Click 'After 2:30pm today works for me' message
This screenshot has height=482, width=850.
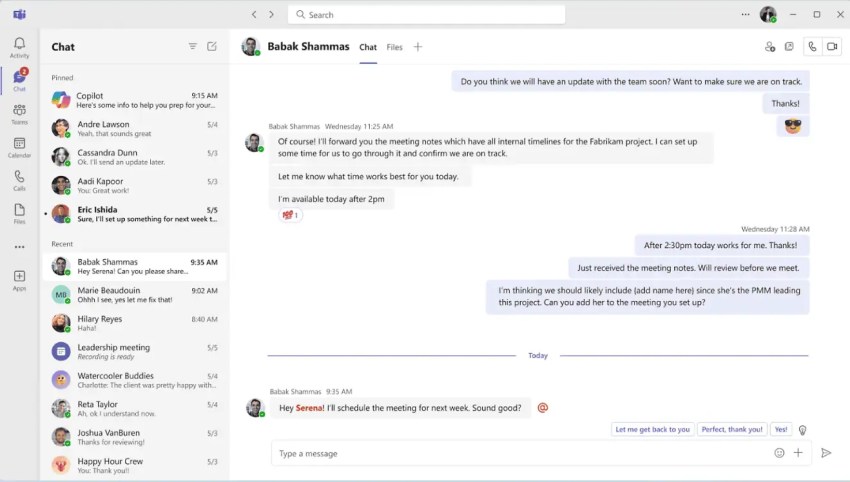(x=721, y=245)
